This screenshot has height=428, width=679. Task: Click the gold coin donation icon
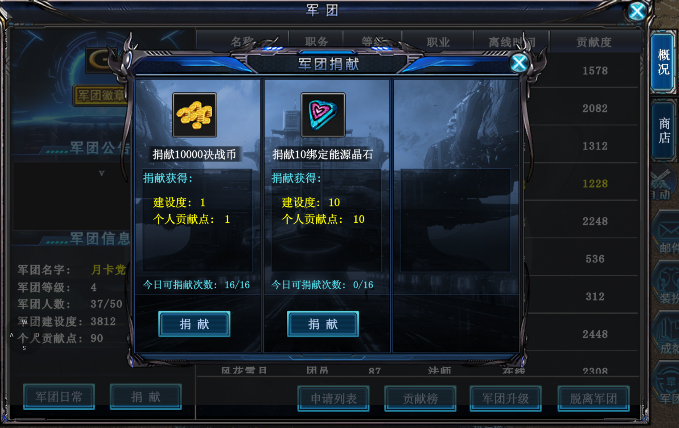pos(194,115)
